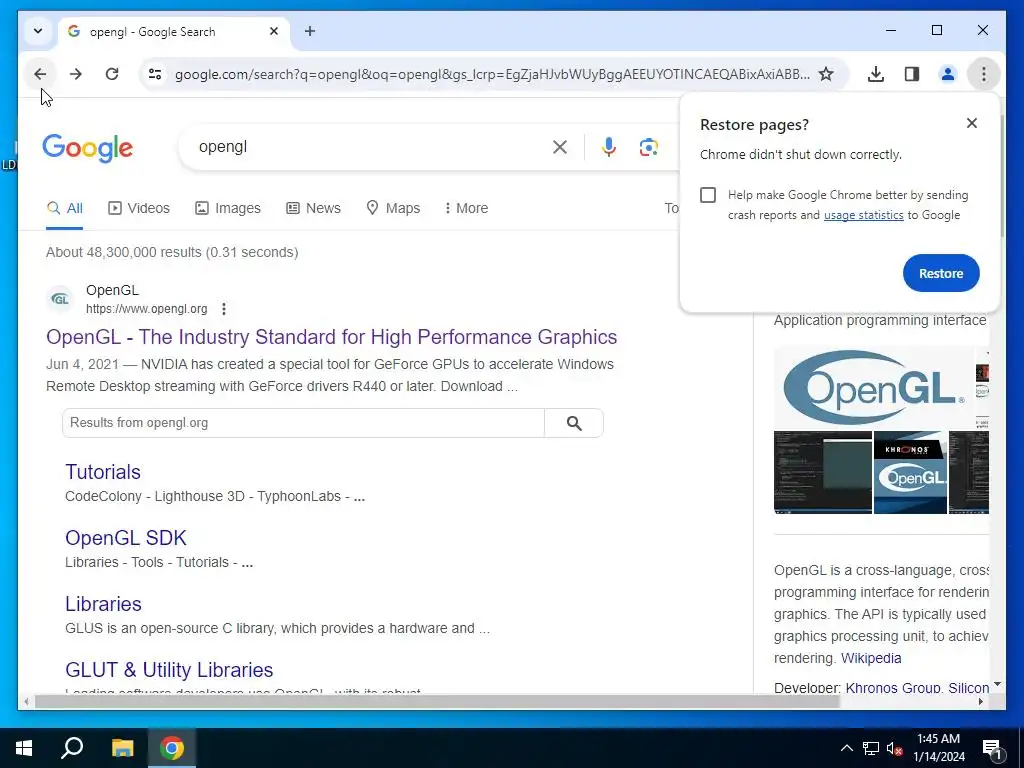
Task: Open GLUT & Utility Libraries sitelink
Action: point(168,670)
